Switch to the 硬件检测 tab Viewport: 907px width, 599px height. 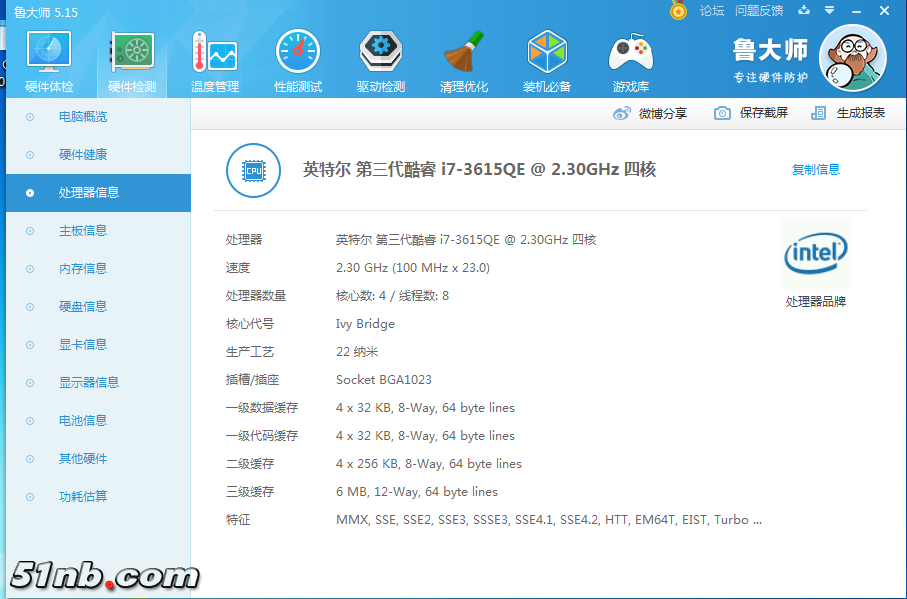[x=130, y=60]
